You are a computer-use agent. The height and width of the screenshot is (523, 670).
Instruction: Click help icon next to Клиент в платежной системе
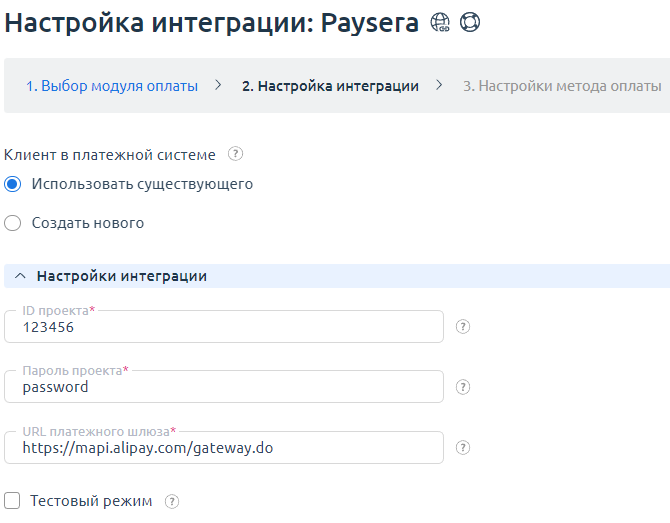point(235,154)
